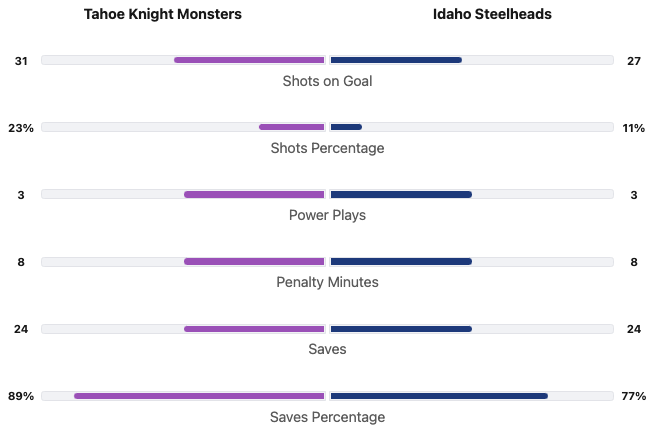Click Idaho's 77% saves percentage value
655x429 pixels.
(633, 396)
